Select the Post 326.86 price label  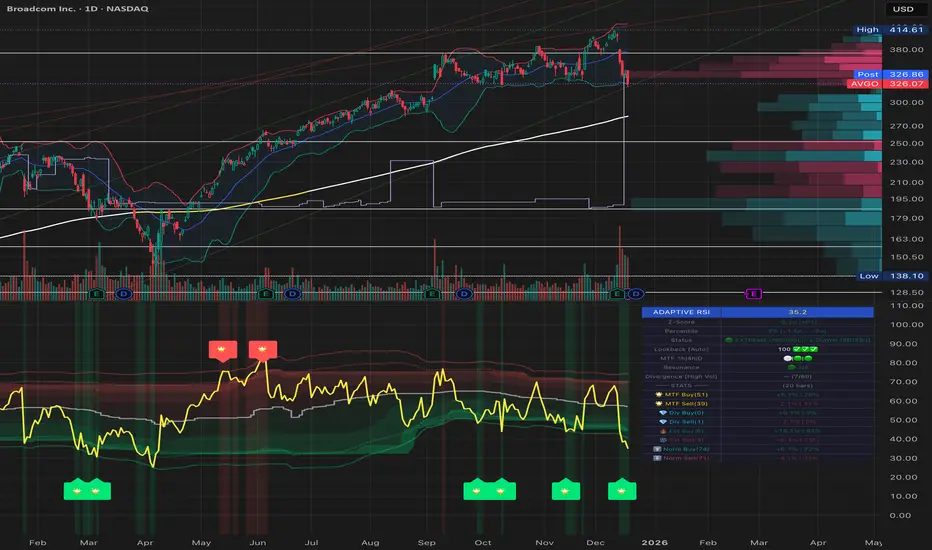coord(889,74)
